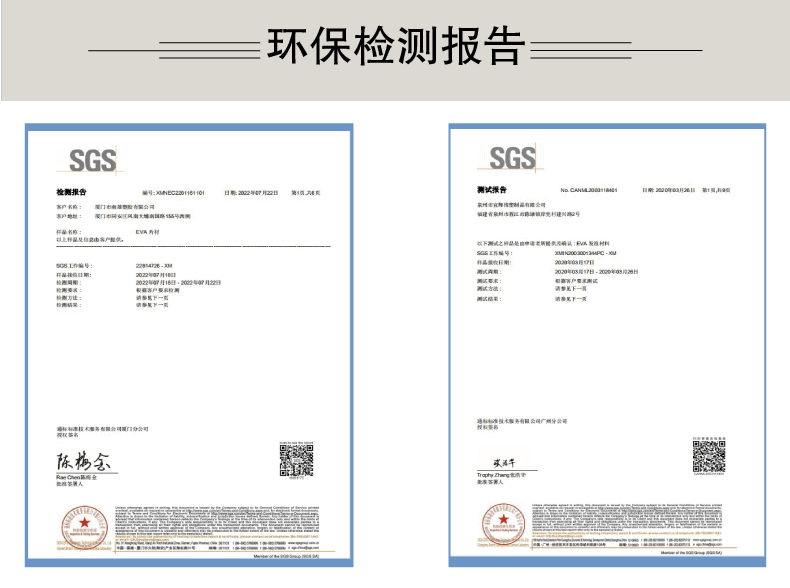Click the handwritten signature above Rae Chen
Viewport: 790px width, 588px height.
click(x=83, y=461)
